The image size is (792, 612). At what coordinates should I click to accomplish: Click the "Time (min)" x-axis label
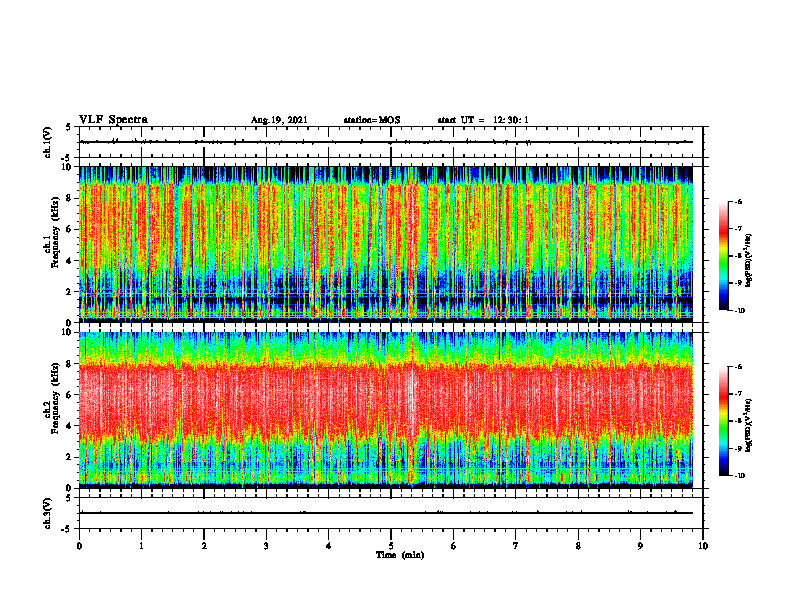(400, 555)
